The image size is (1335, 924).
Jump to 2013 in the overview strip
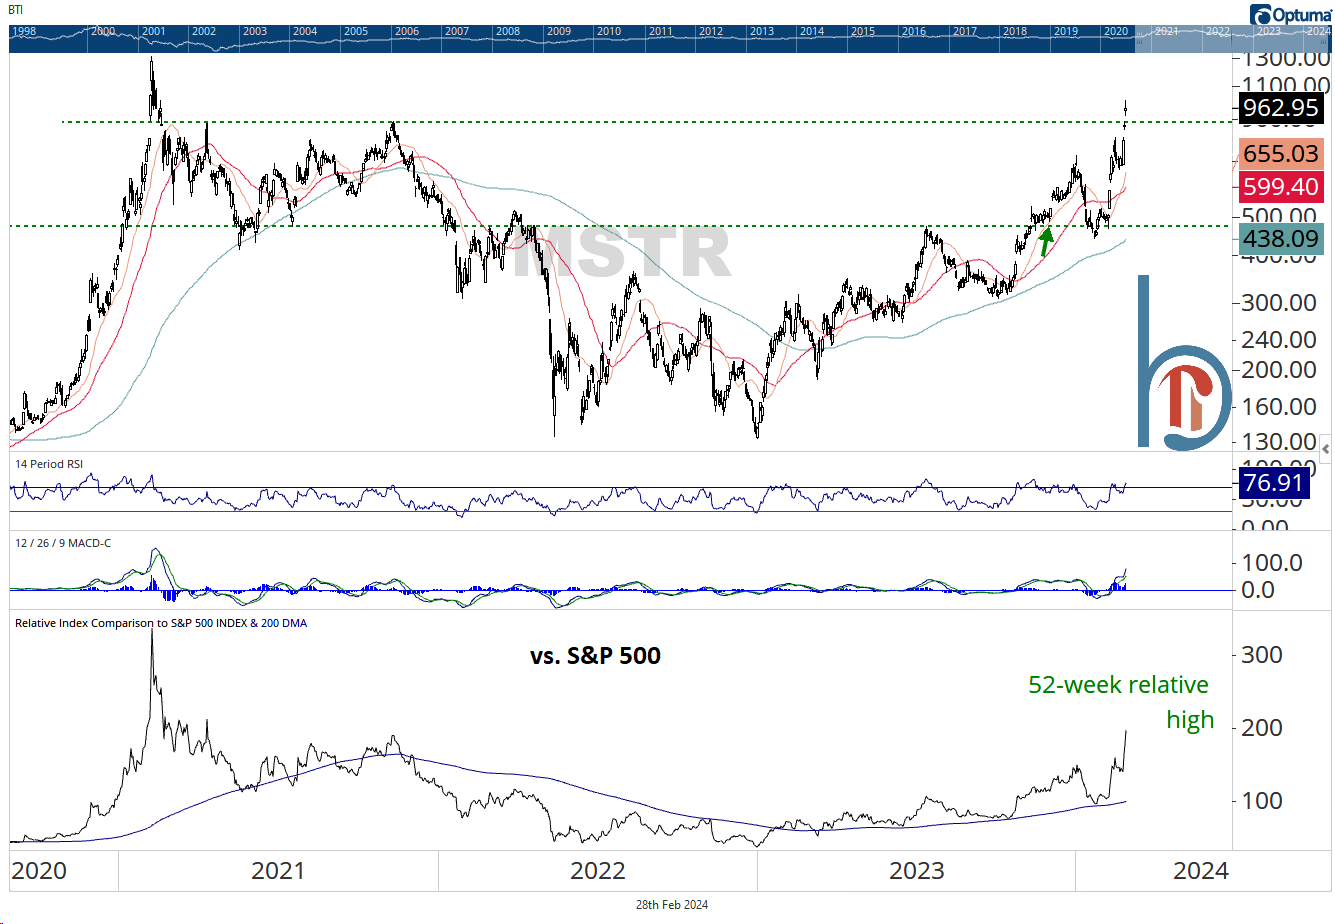(x=762, y=31)
